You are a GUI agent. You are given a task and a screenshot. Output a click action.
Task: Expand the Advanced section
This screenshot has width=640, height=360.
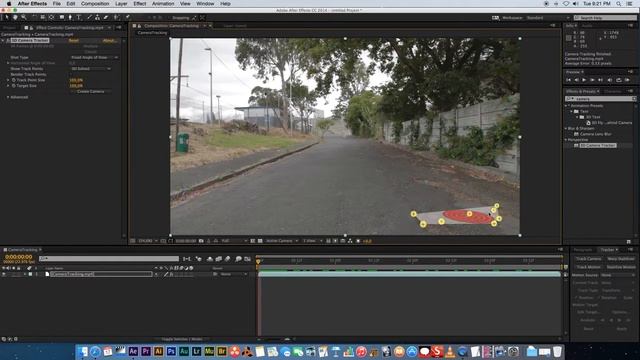(x=8, y=97)
